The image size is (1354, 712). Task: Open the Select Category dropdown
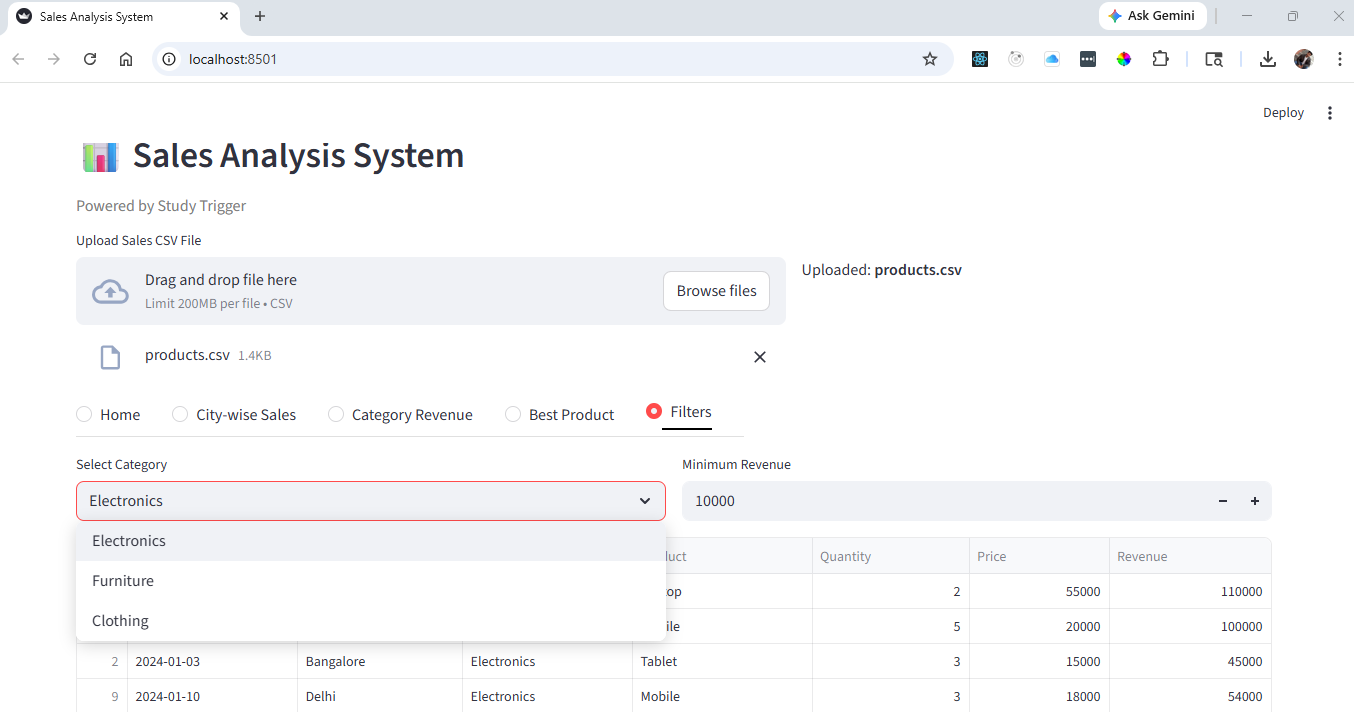pos(370,500)
